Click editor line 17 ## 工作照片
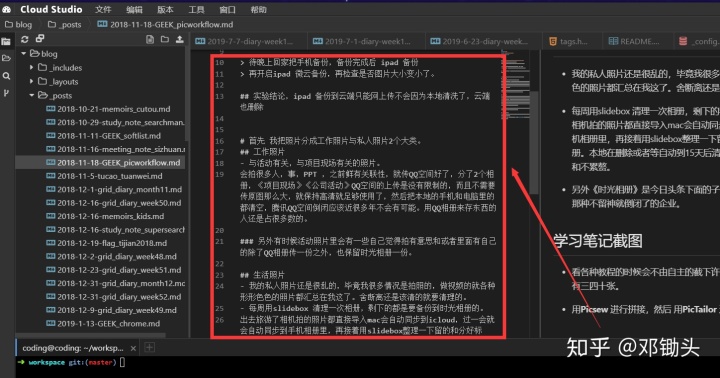Screen dimensions: 720x378 click(262, 152)
